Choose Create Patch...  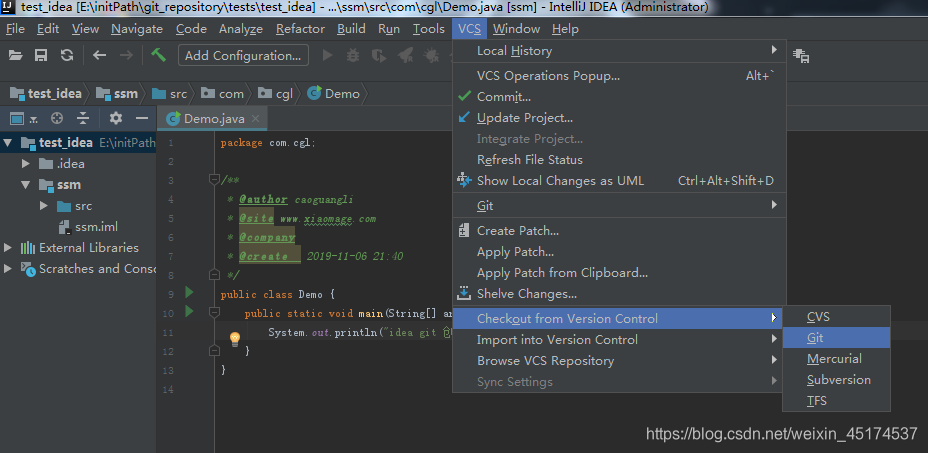(x=619, y=231)
